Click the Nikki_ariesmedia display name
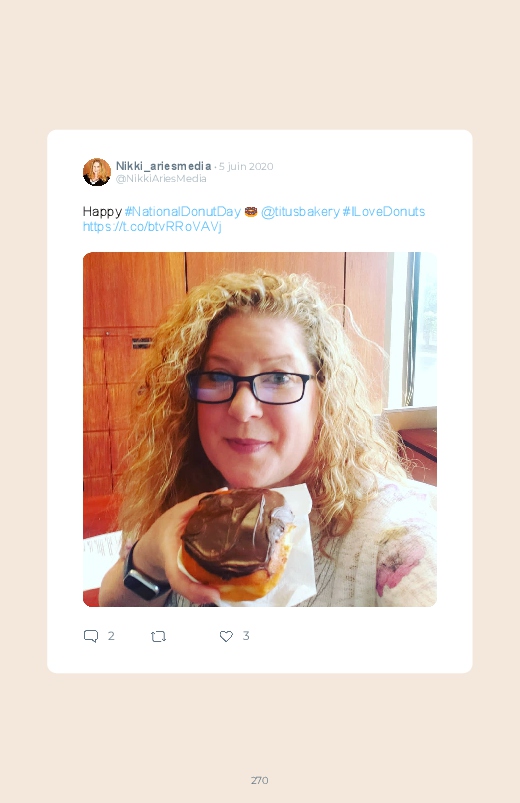Image resolution: width=520 pixels, height=803 pixels. [x=163, y=166]
